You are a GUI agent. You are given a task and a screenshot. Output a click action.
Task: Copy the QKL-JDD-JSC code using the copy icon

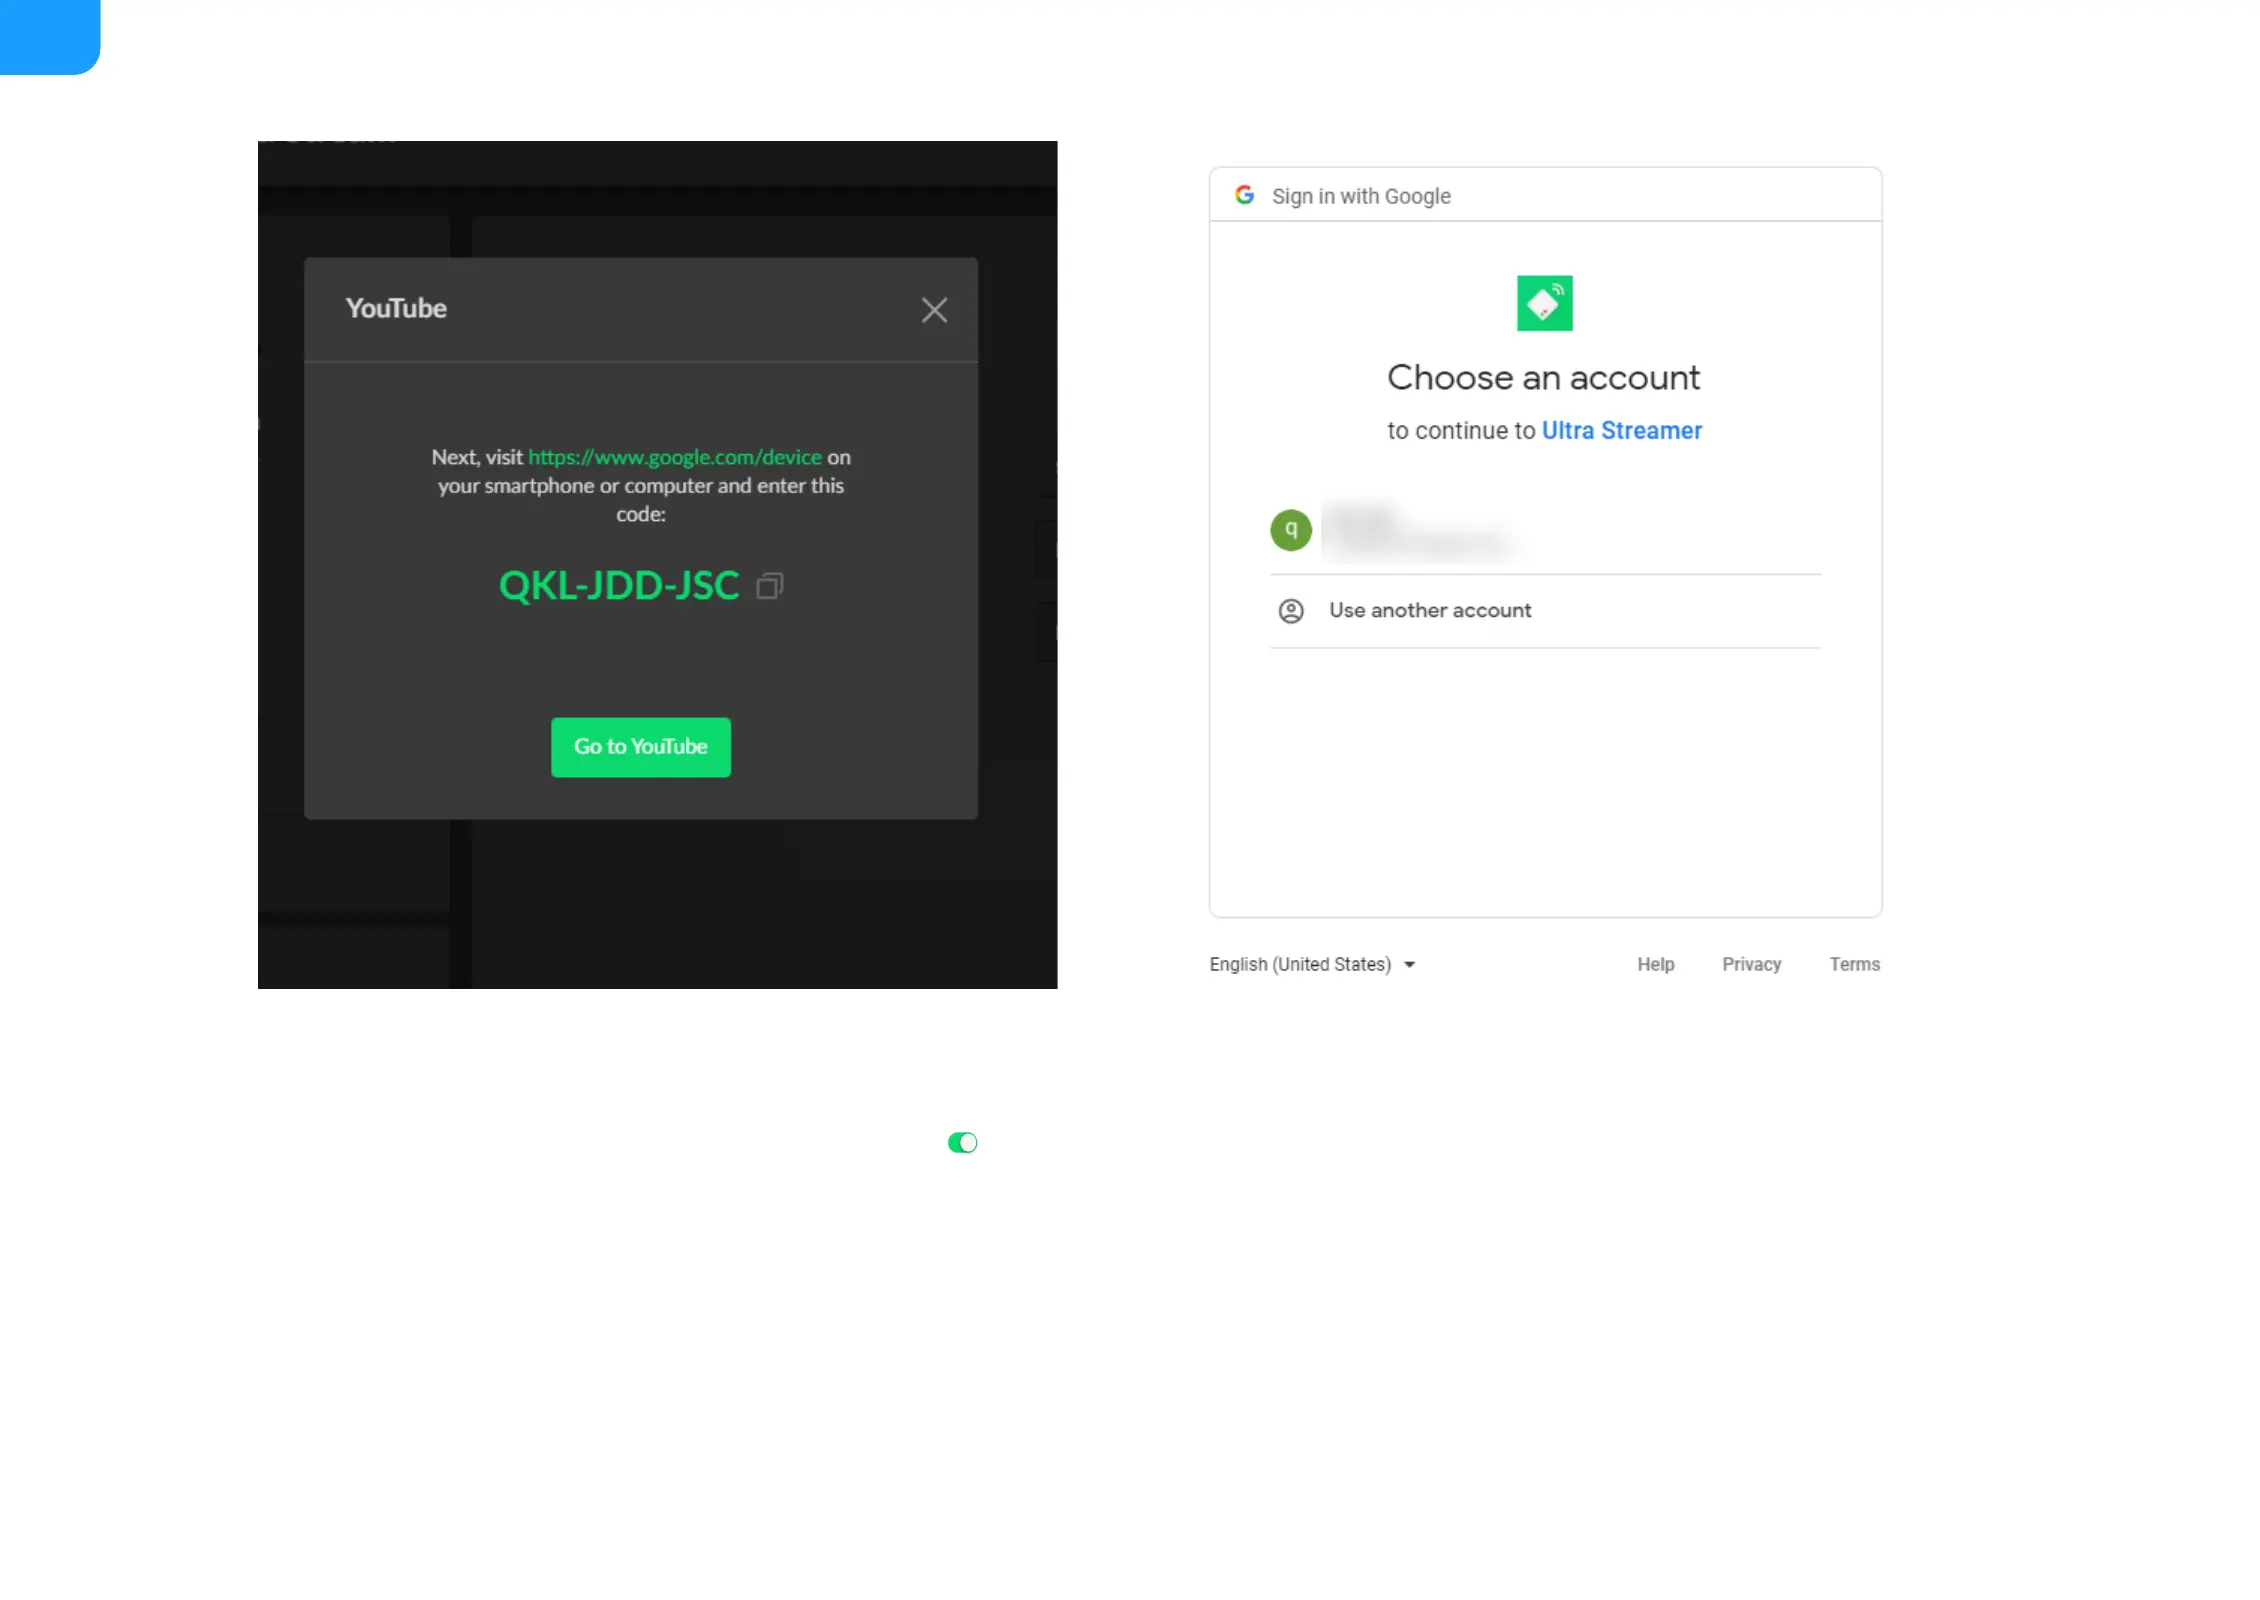pyautogui.click(x=769, y=585)
